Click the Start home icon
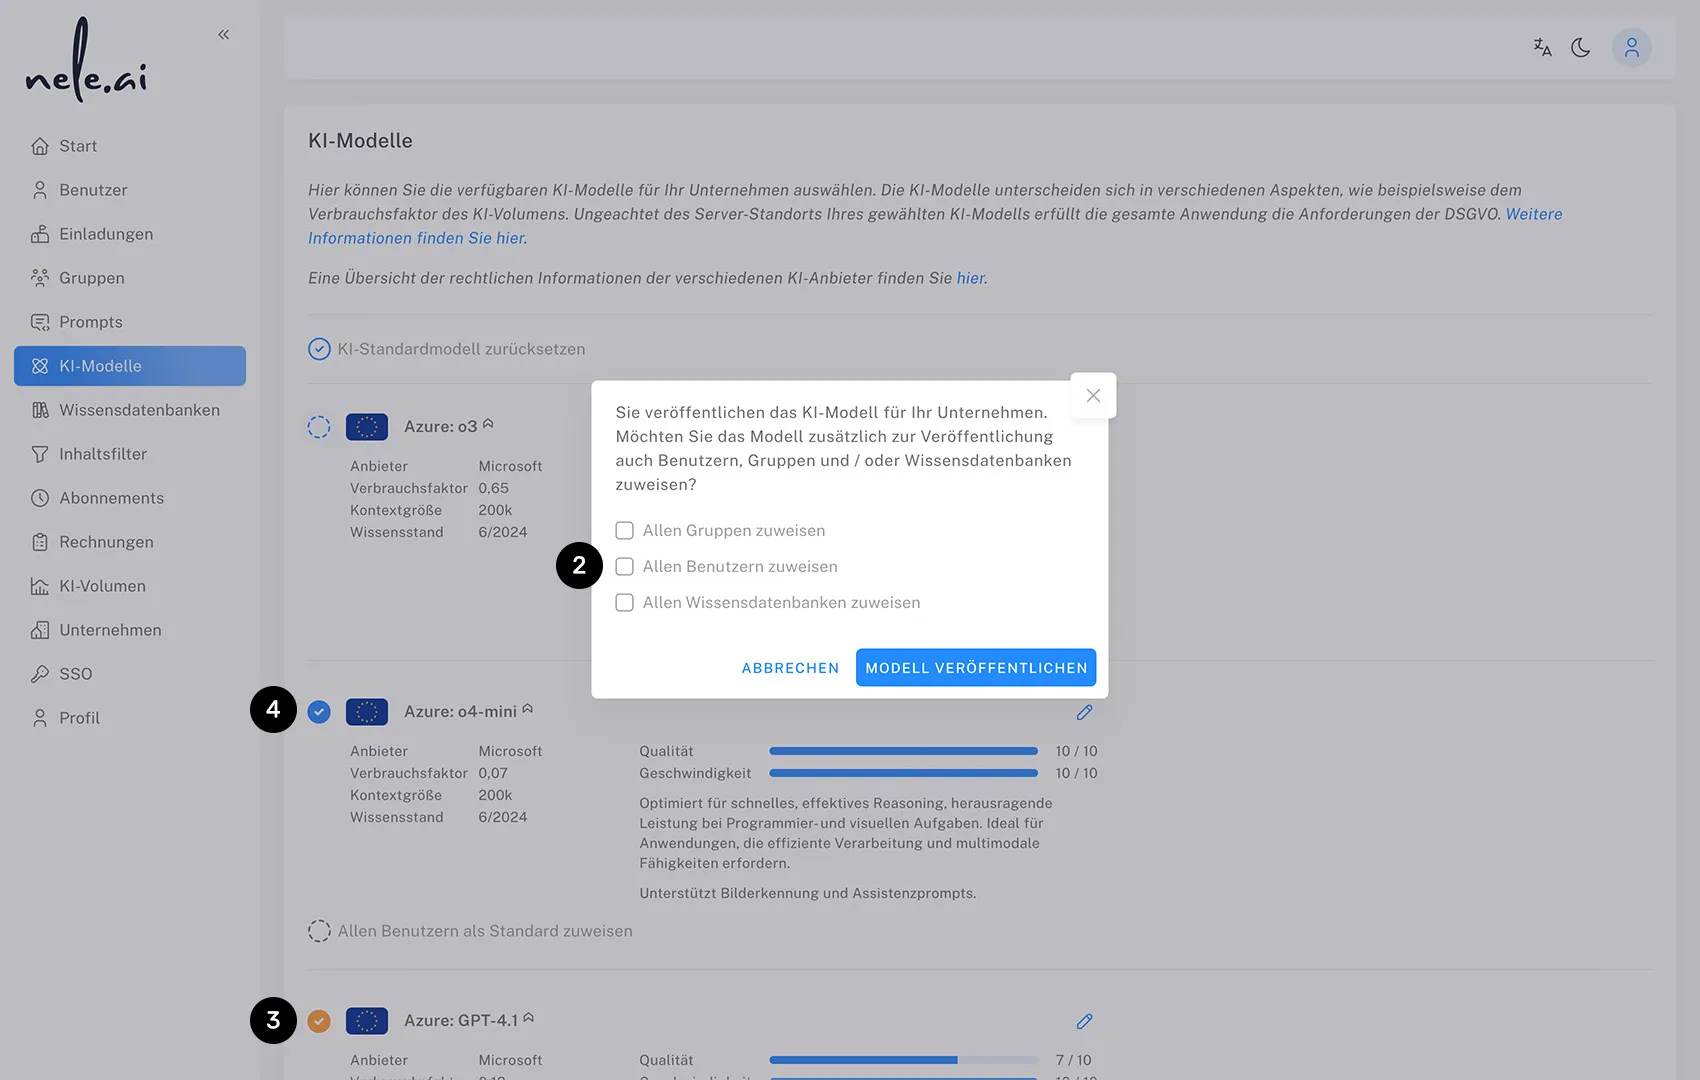 click(40, 146)
